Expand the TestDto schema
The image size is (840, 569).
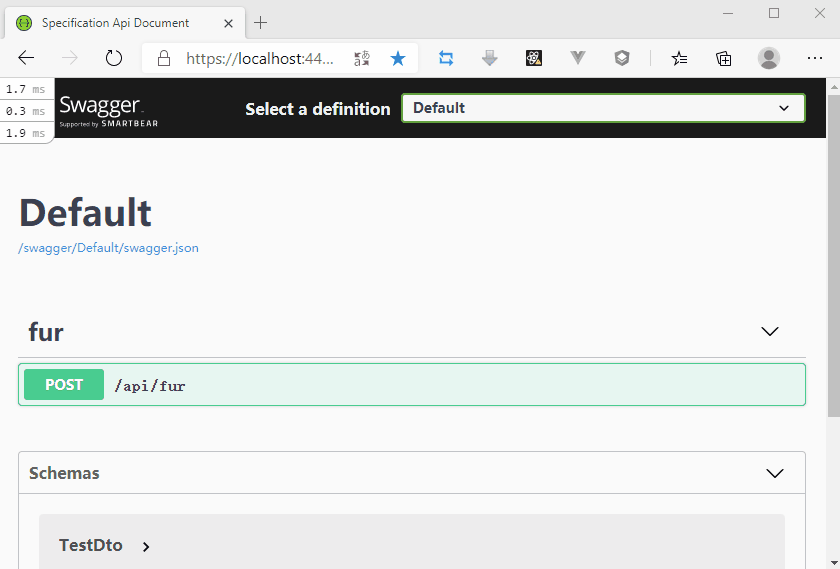tap(146, 546)
